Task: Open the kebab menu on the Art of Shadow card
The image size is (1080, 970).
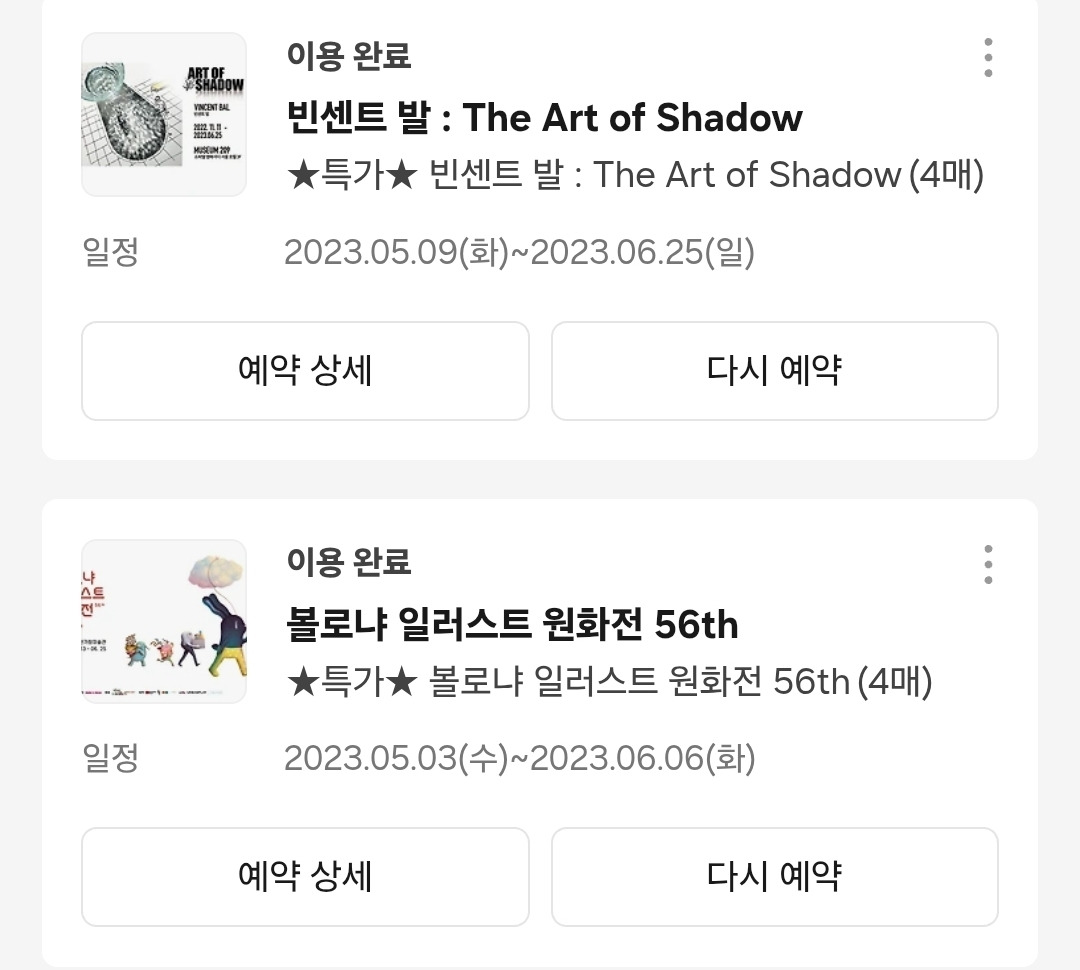Action: click(x=988, y=57)
